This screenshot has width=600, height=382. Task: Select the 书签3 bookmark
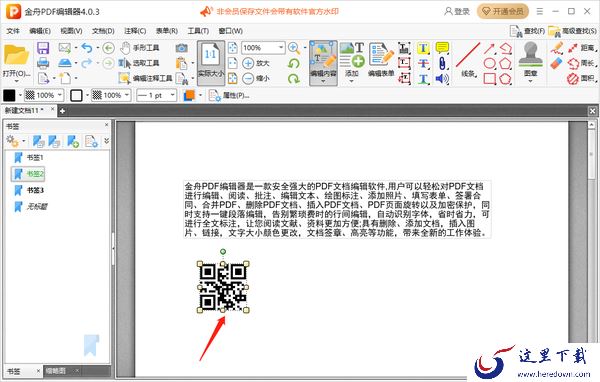[29, 190]
